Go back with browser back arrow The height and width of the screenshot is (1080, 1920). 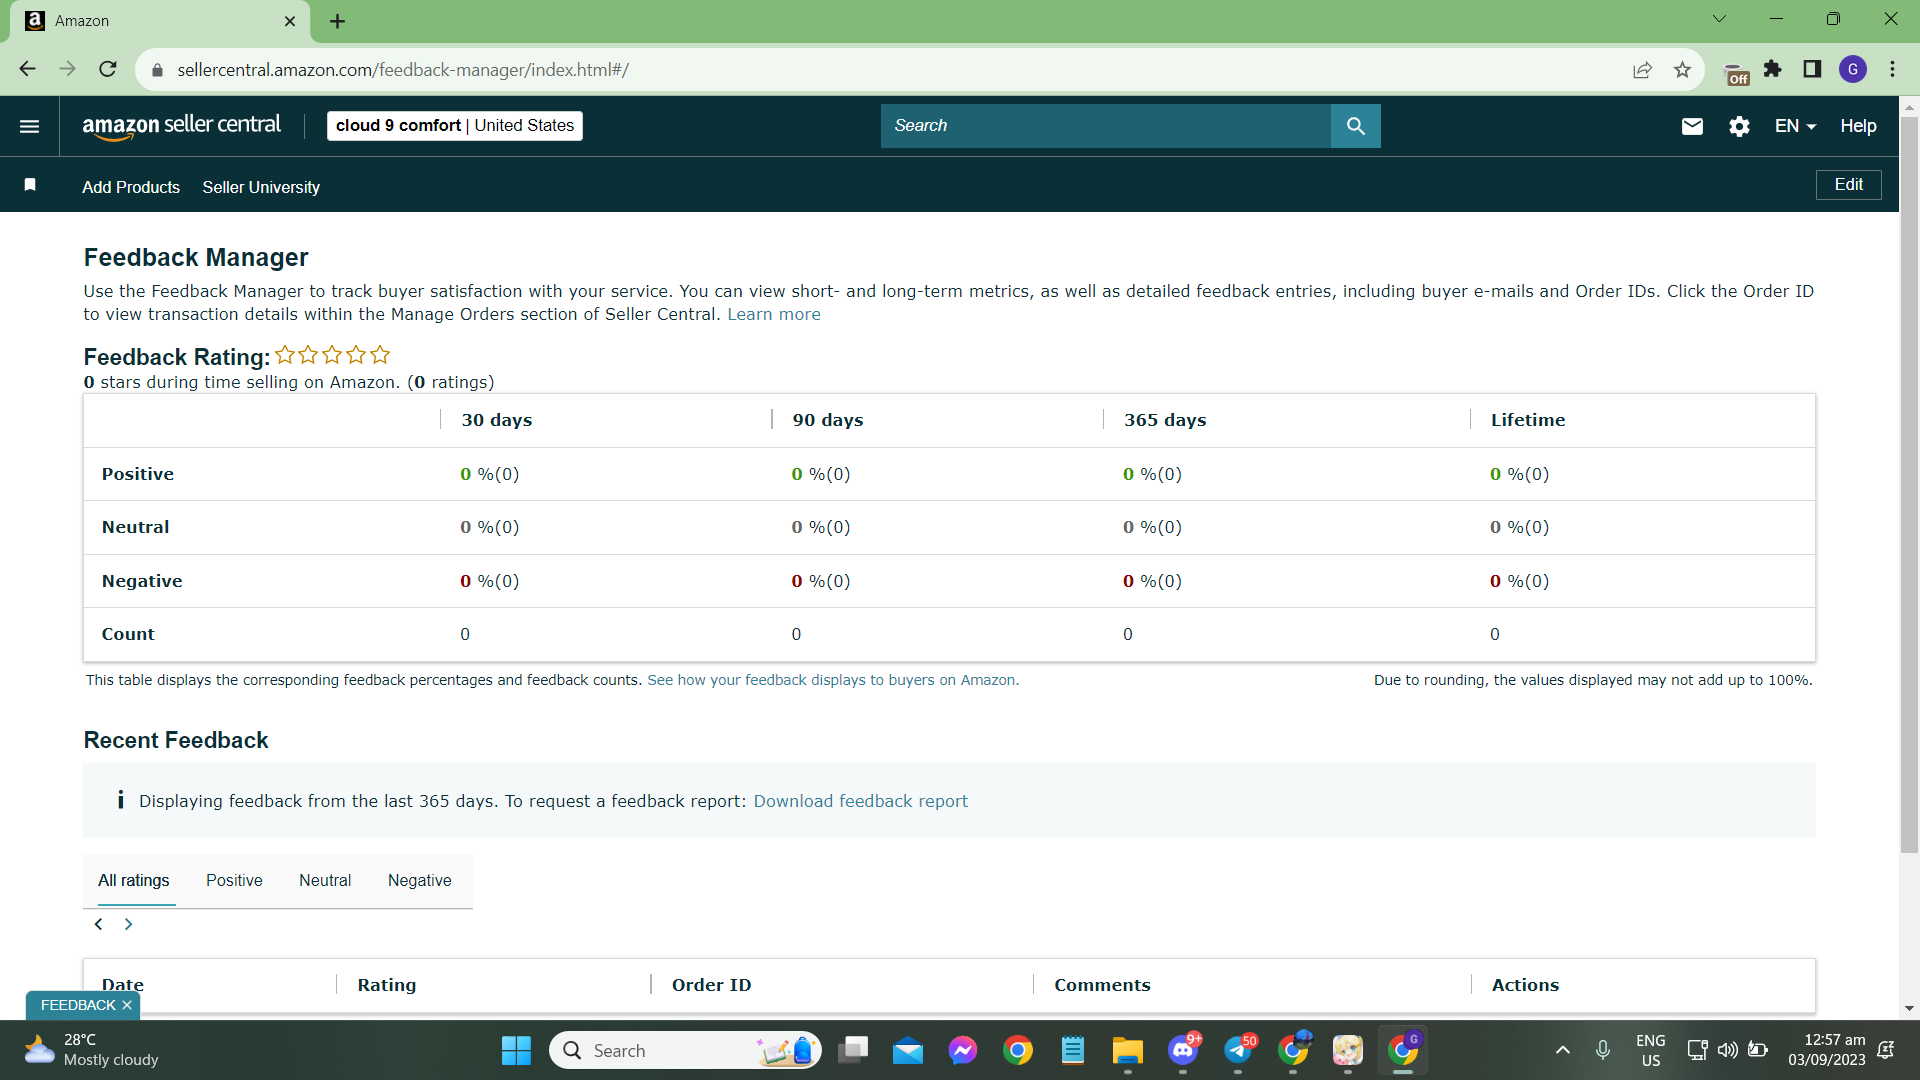(x=27, y=69)
